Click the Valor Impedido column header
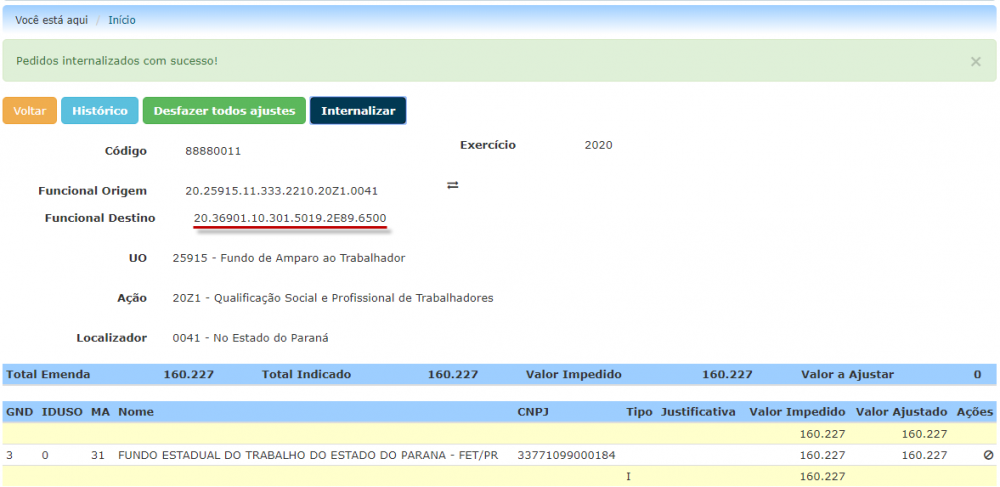Viewport: 1000px width, 487px height. tap(797, 412)
